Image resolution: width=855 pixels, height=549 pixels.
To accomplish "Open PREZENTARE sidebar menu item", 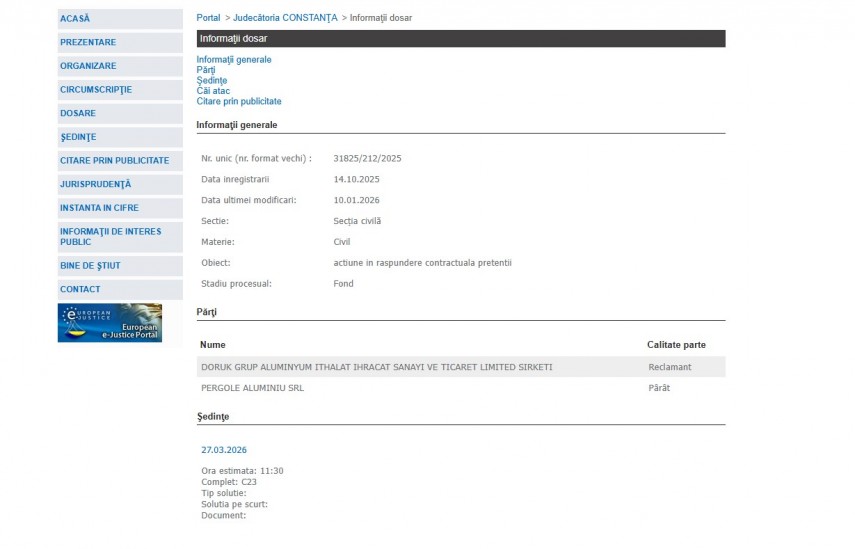I will tap(88, 43).
